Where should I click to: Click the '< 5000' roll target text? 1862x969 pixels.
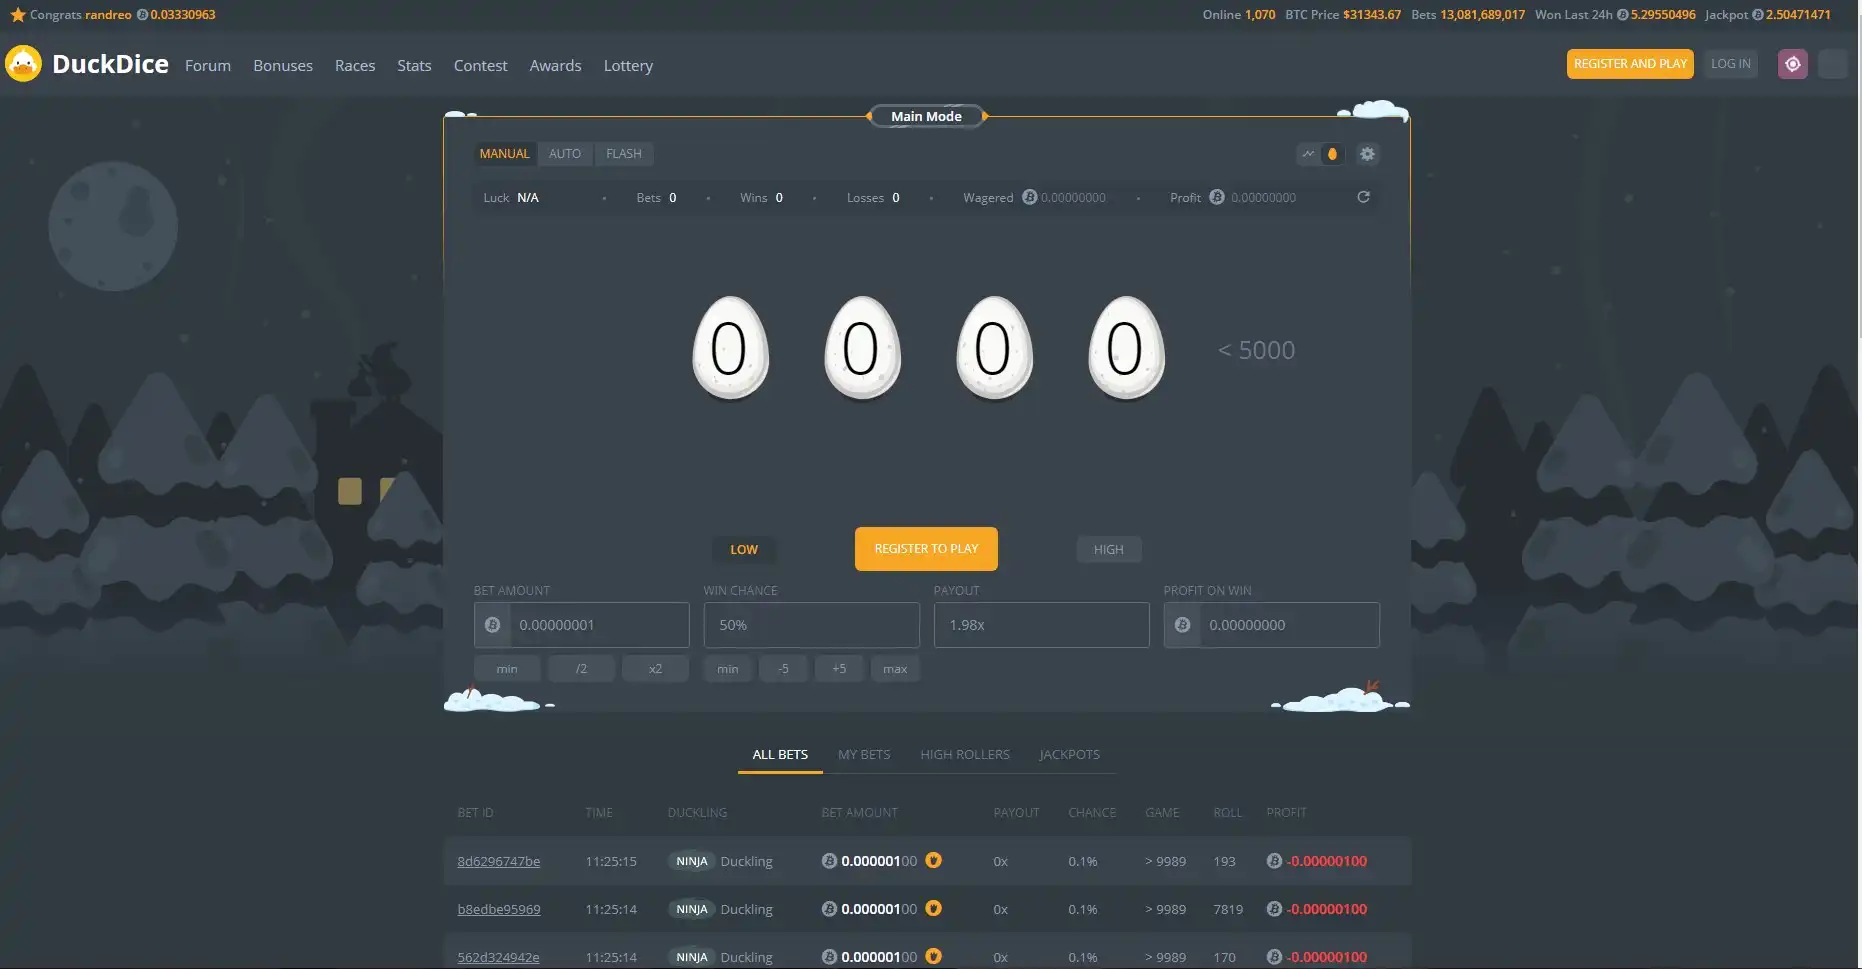pos(1256,350)
